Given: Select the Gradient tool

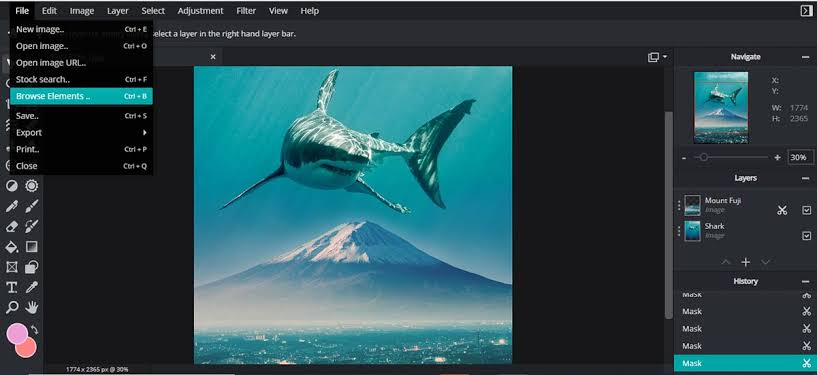Looking at the screenshot, I should pos(32,246).
